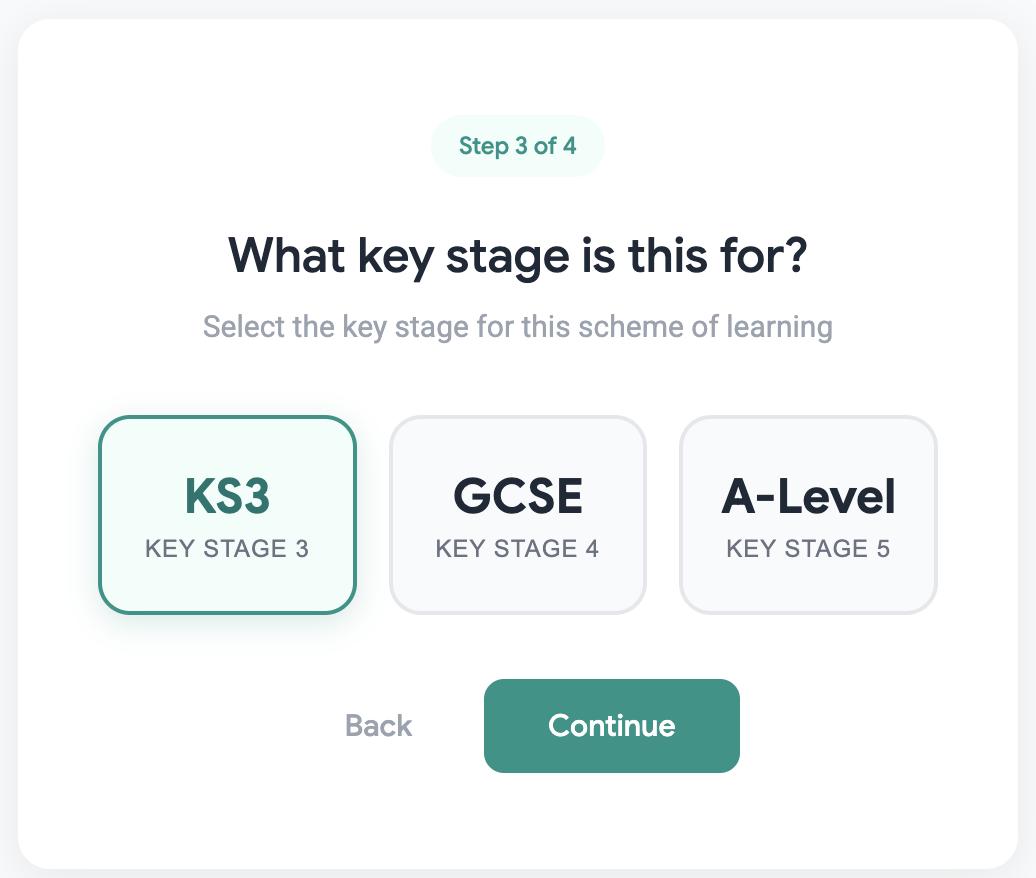Viewport: 1036px width, 878px height.
Task: Switch selection to the middle GCSE card
Action: click(517, 514)
